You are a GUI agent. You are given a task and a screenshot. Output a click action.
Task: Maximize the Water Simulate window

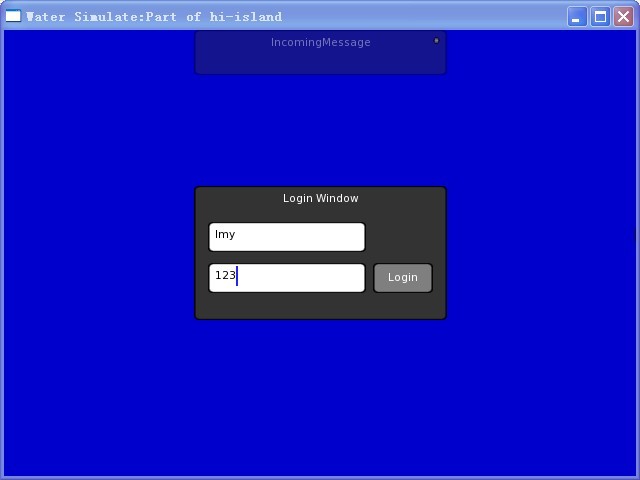coord(600,17)
